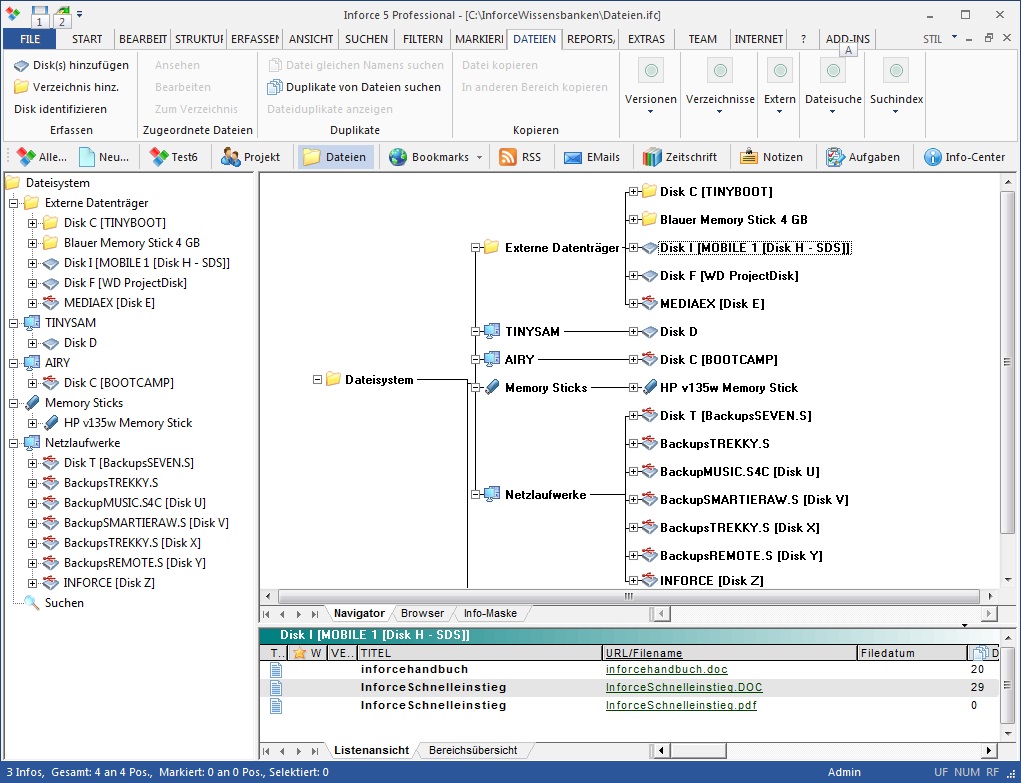Image resolution: width=1021 pixels, height=783 pixels.
Task: Click the Duplikate von Dateien suchen icon
Action: [275, 87]
